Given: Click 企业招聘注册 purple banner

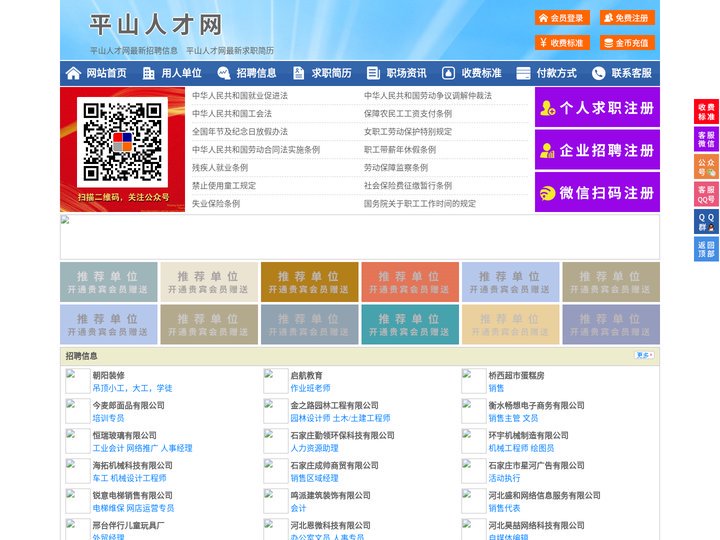Looking at the screenshot, I should point(597,150).
